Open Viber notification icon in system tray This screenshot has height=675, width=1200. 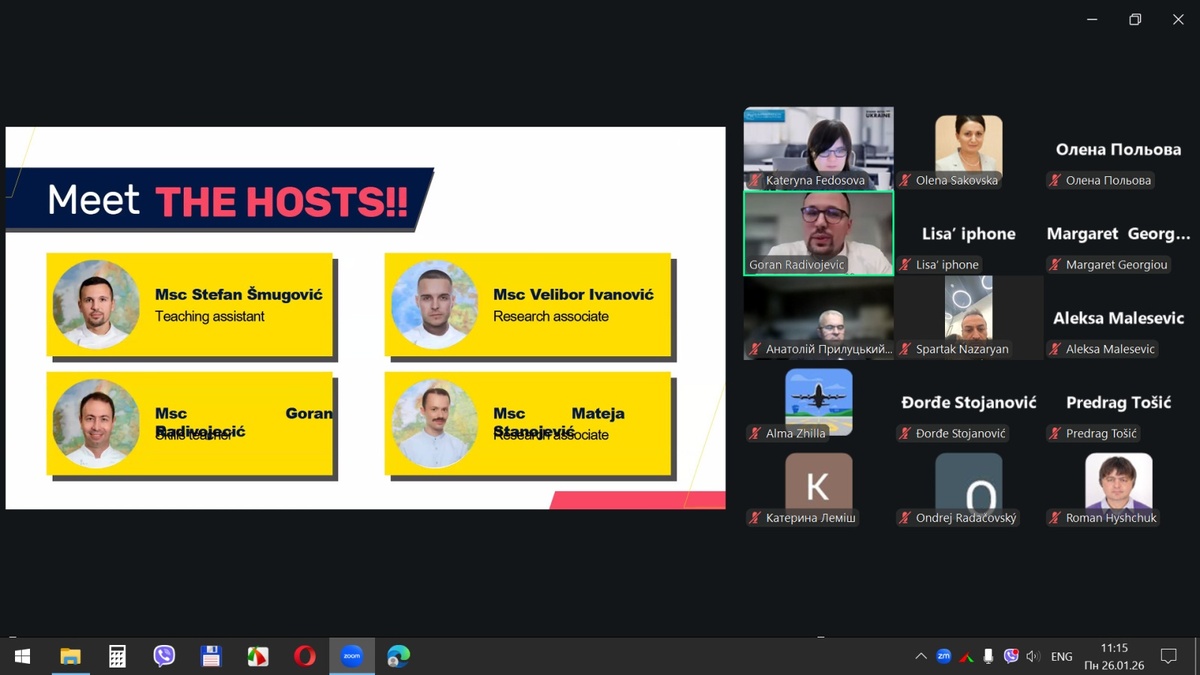[1011, 656]
